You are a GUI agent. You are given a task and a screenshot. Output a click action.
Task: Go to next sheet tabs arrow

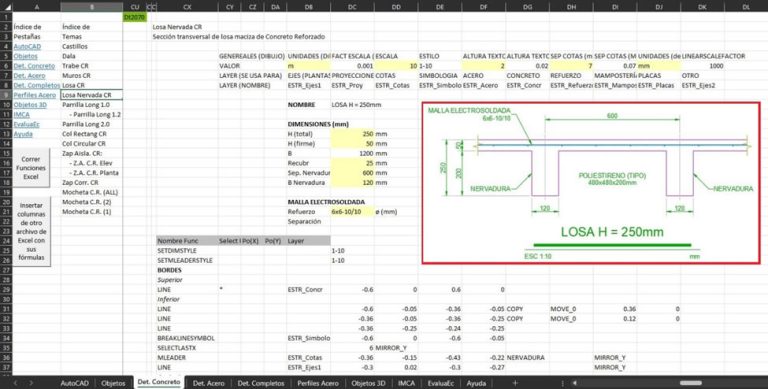32,383
